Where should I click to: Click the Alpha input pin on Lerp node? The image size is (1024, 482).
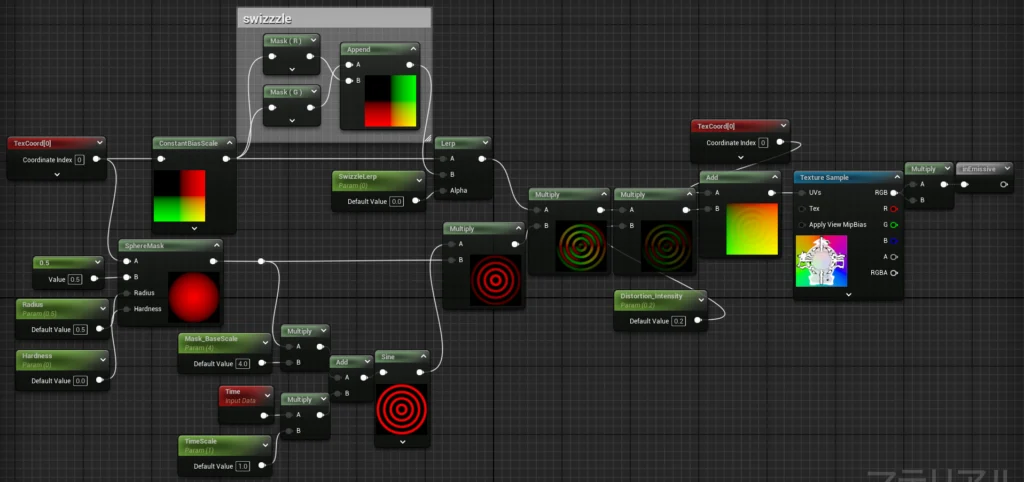441,191
